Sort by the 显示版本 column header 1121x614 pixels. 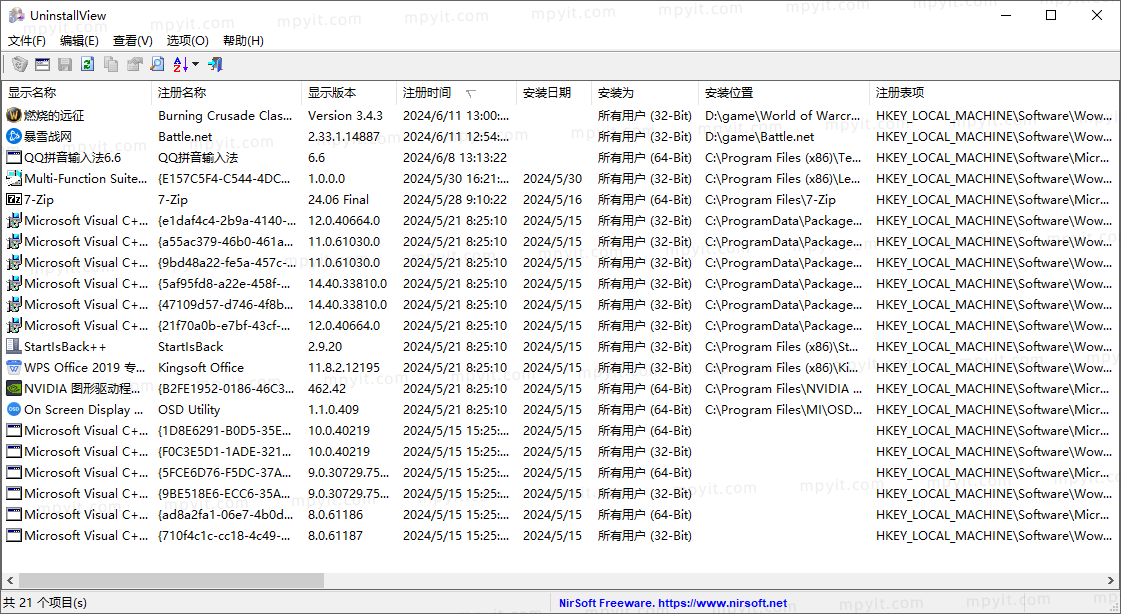(349, 93)
